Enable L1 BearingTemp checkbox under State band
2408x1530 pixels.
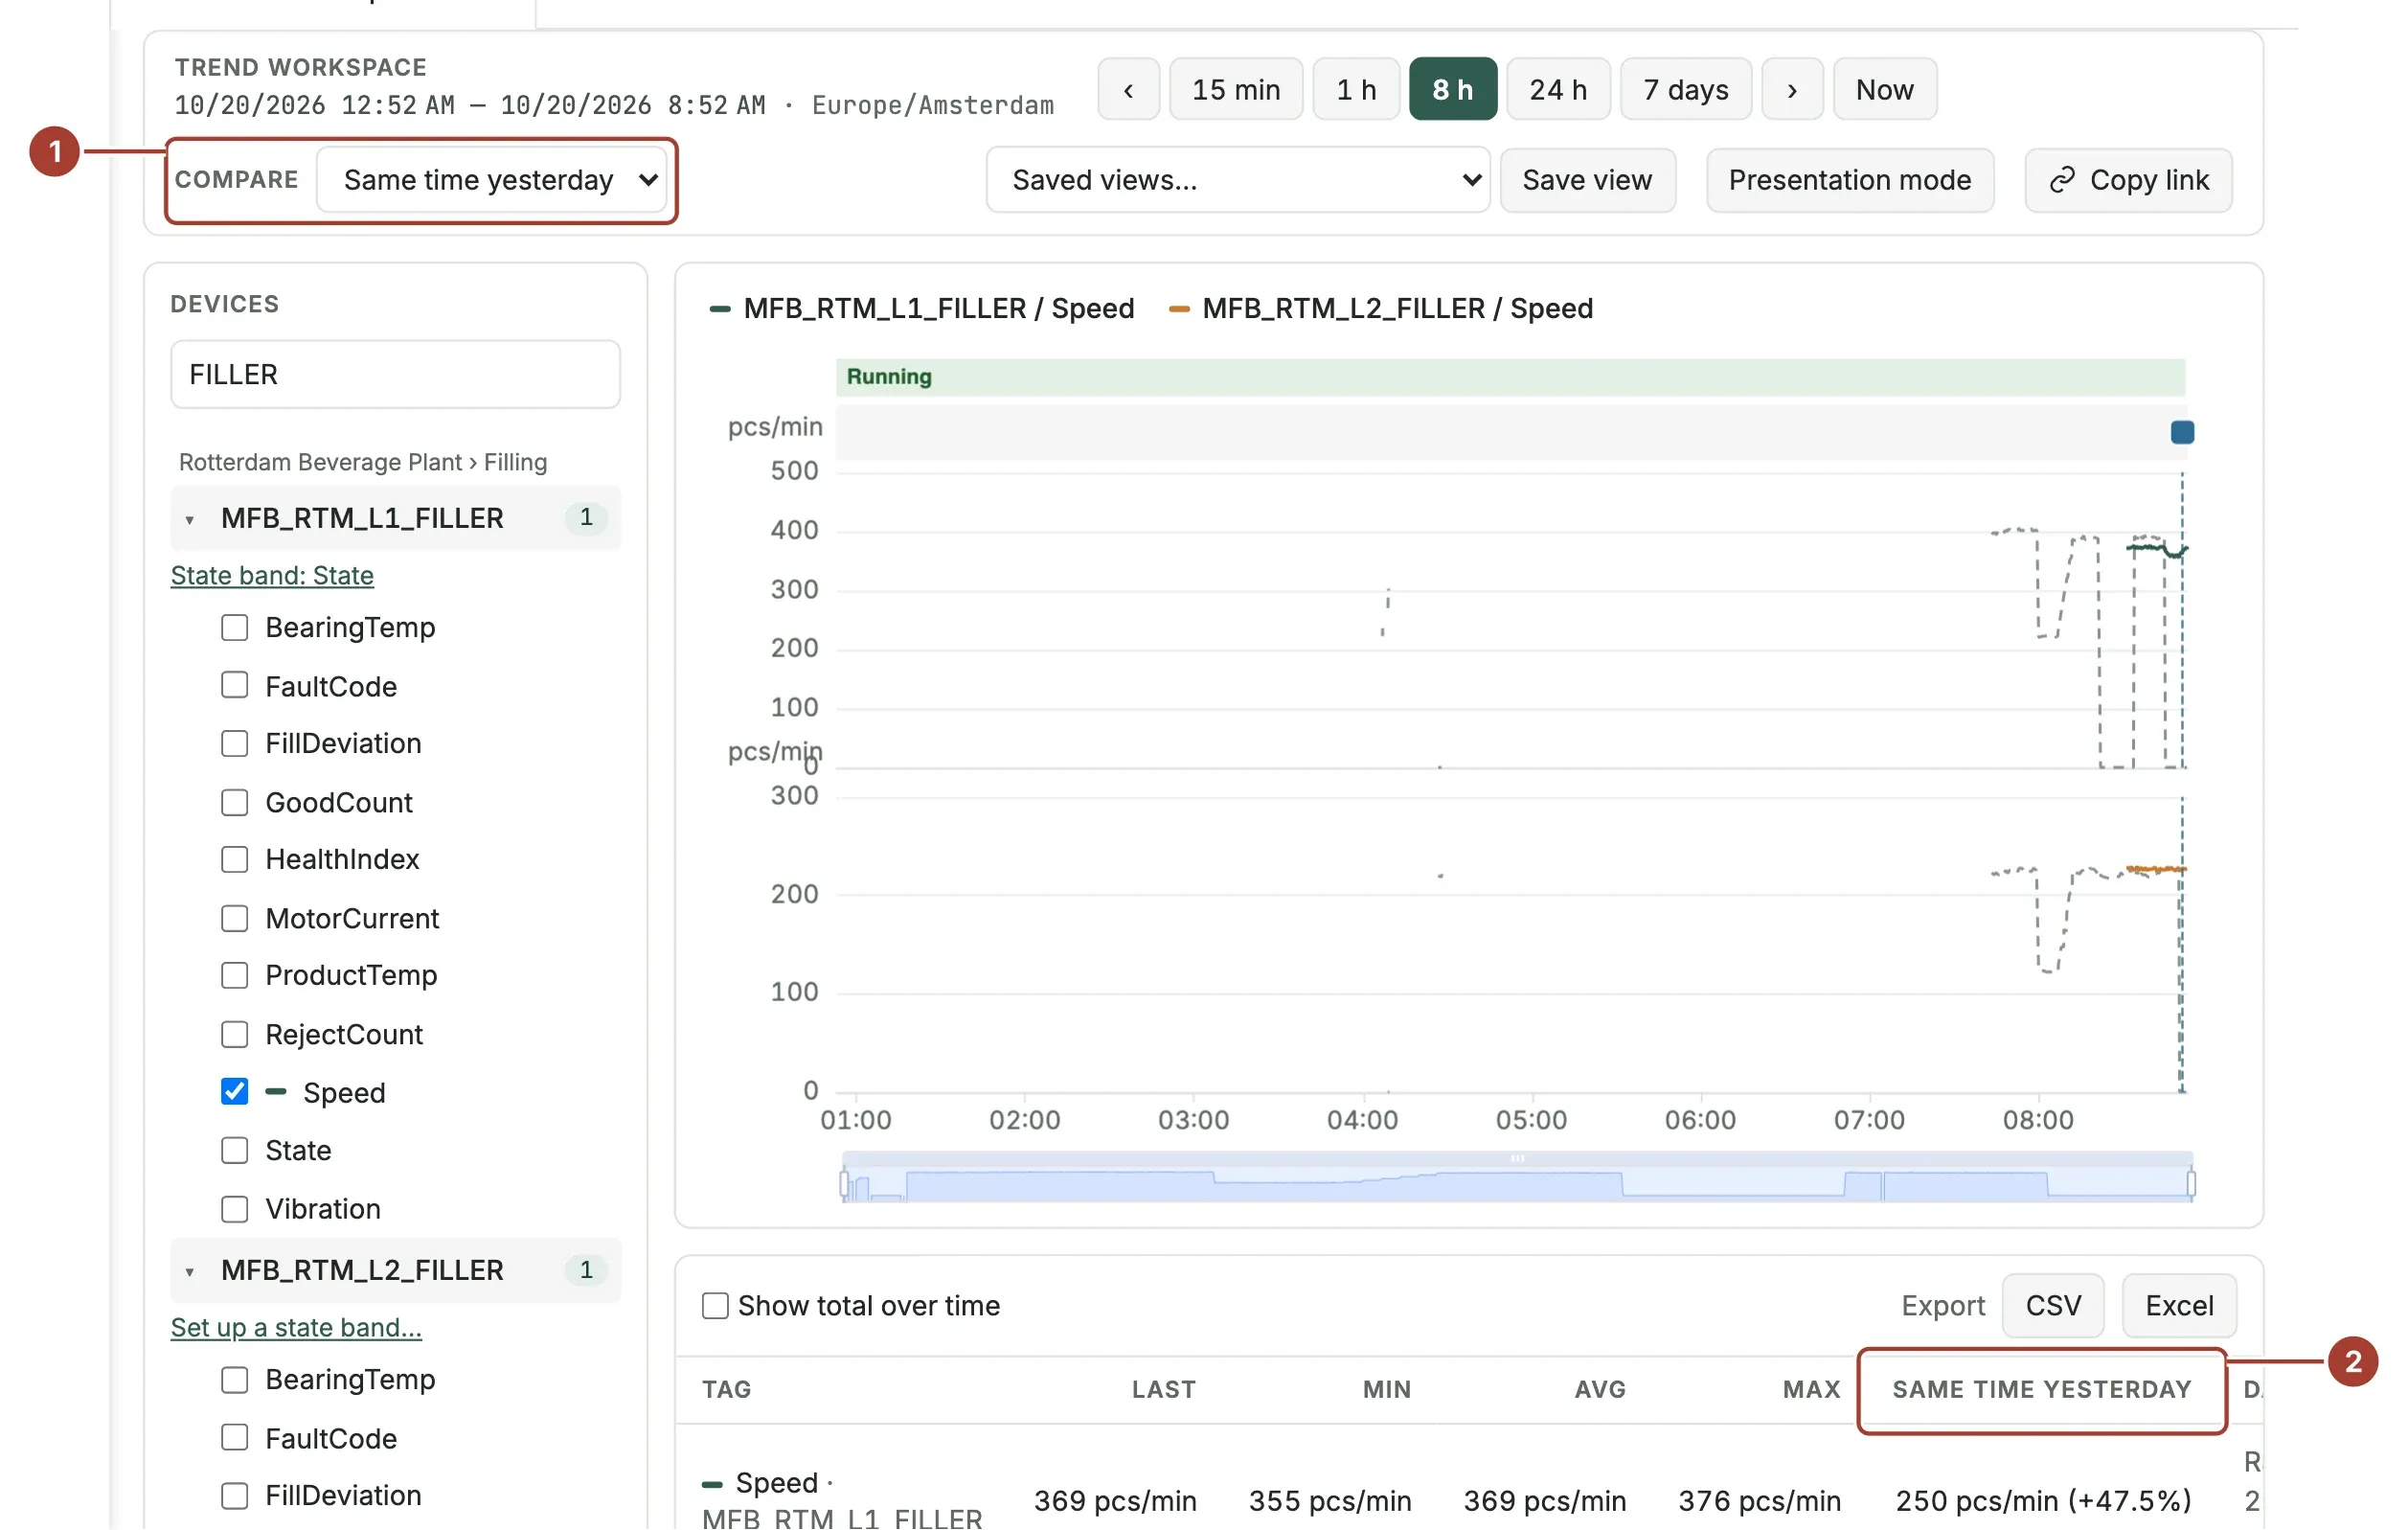point(234,628)
